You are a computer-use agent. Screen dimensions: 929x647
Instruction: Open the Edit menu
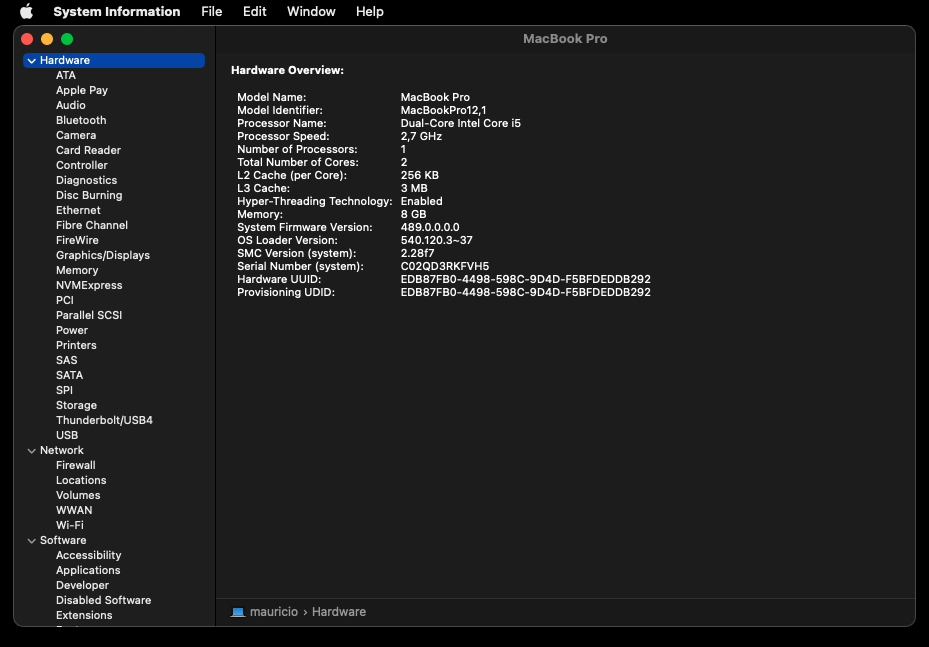[254, 12]
